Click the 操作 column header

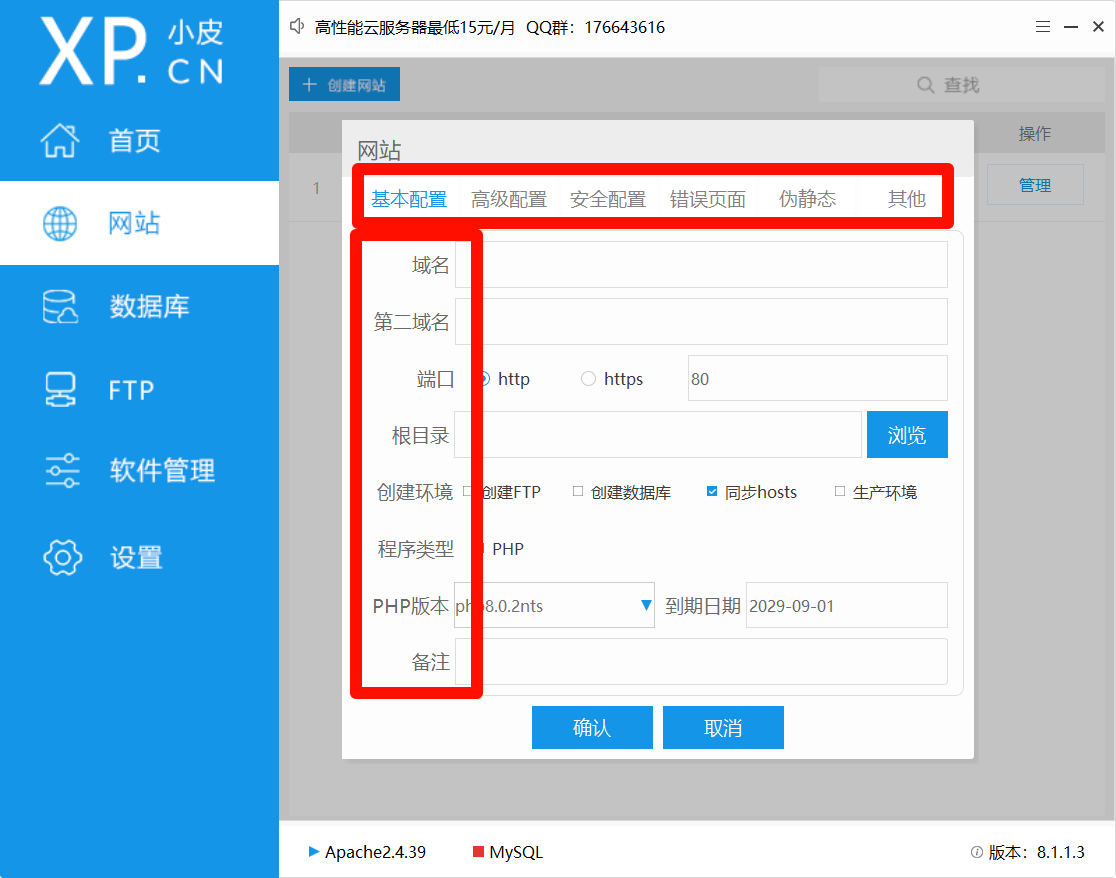click(1035, 134)
